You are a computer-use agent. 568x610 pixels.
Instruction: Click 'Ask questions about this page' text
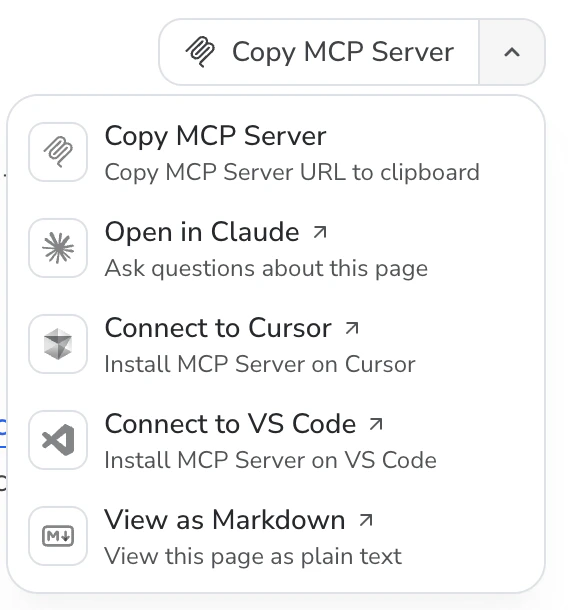click(266, 268)
